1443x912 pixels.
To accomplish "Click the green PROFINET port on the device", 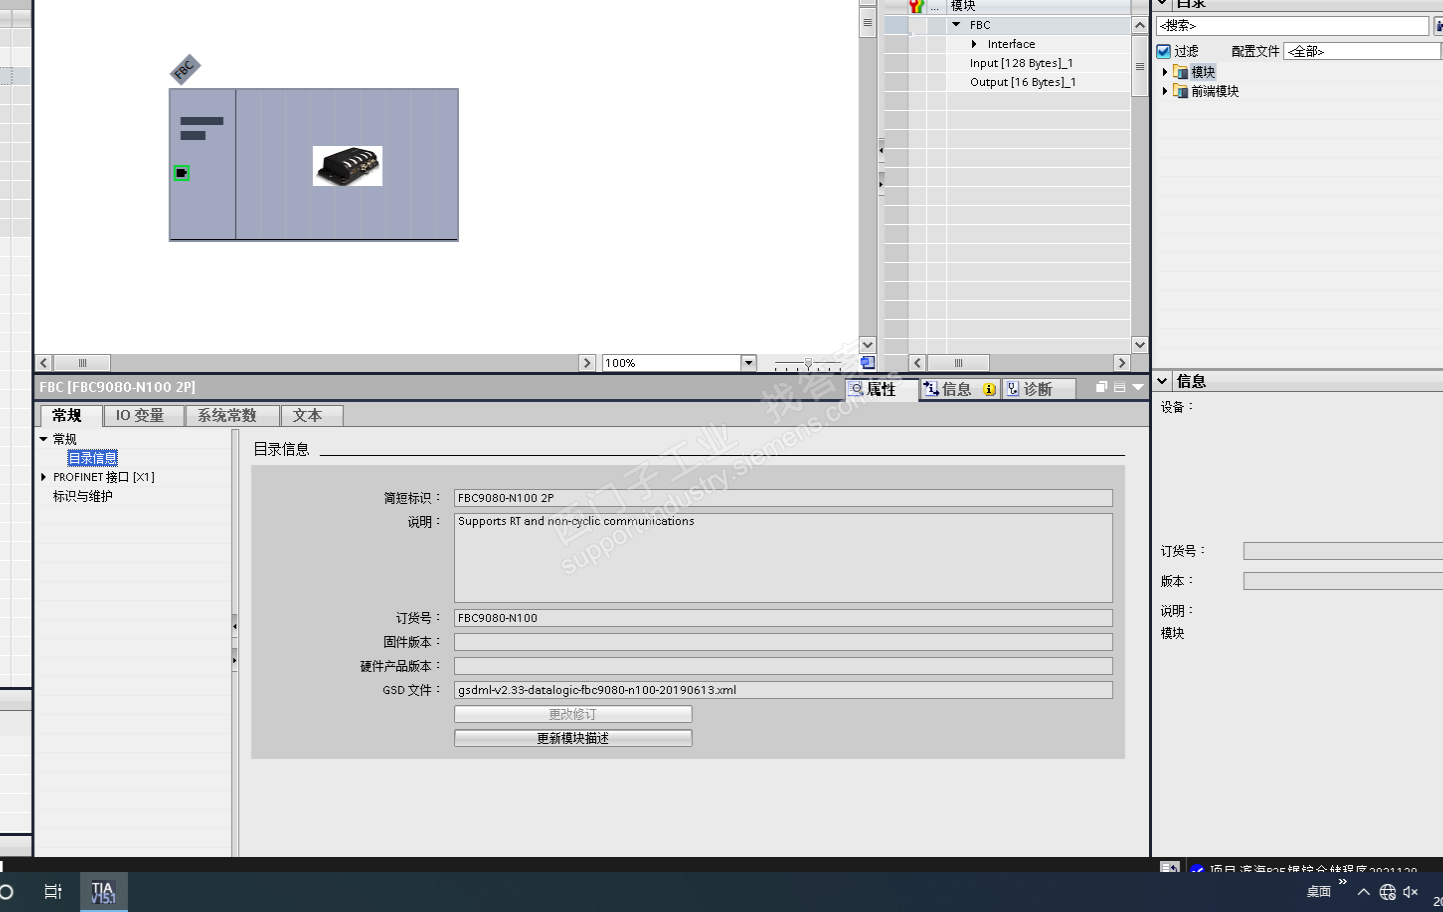I will coord(181,173).
